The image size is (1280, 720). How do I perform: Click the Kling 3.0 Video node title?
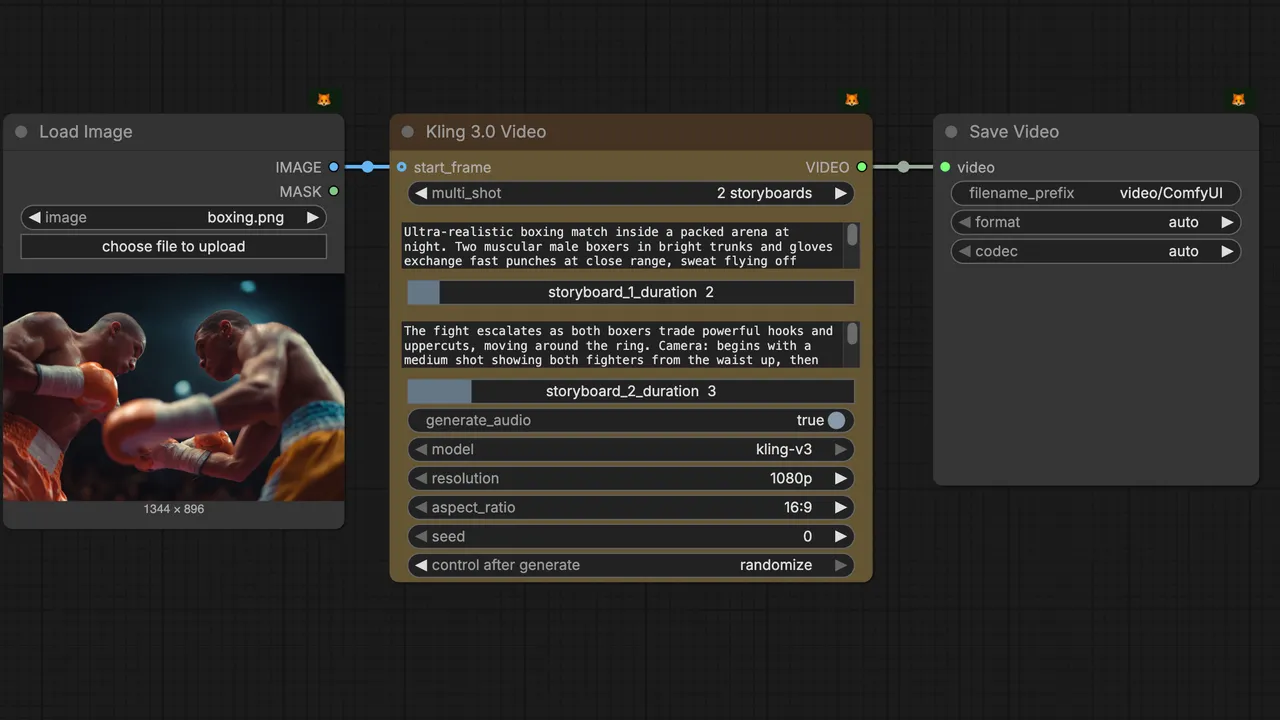point(486,132)
